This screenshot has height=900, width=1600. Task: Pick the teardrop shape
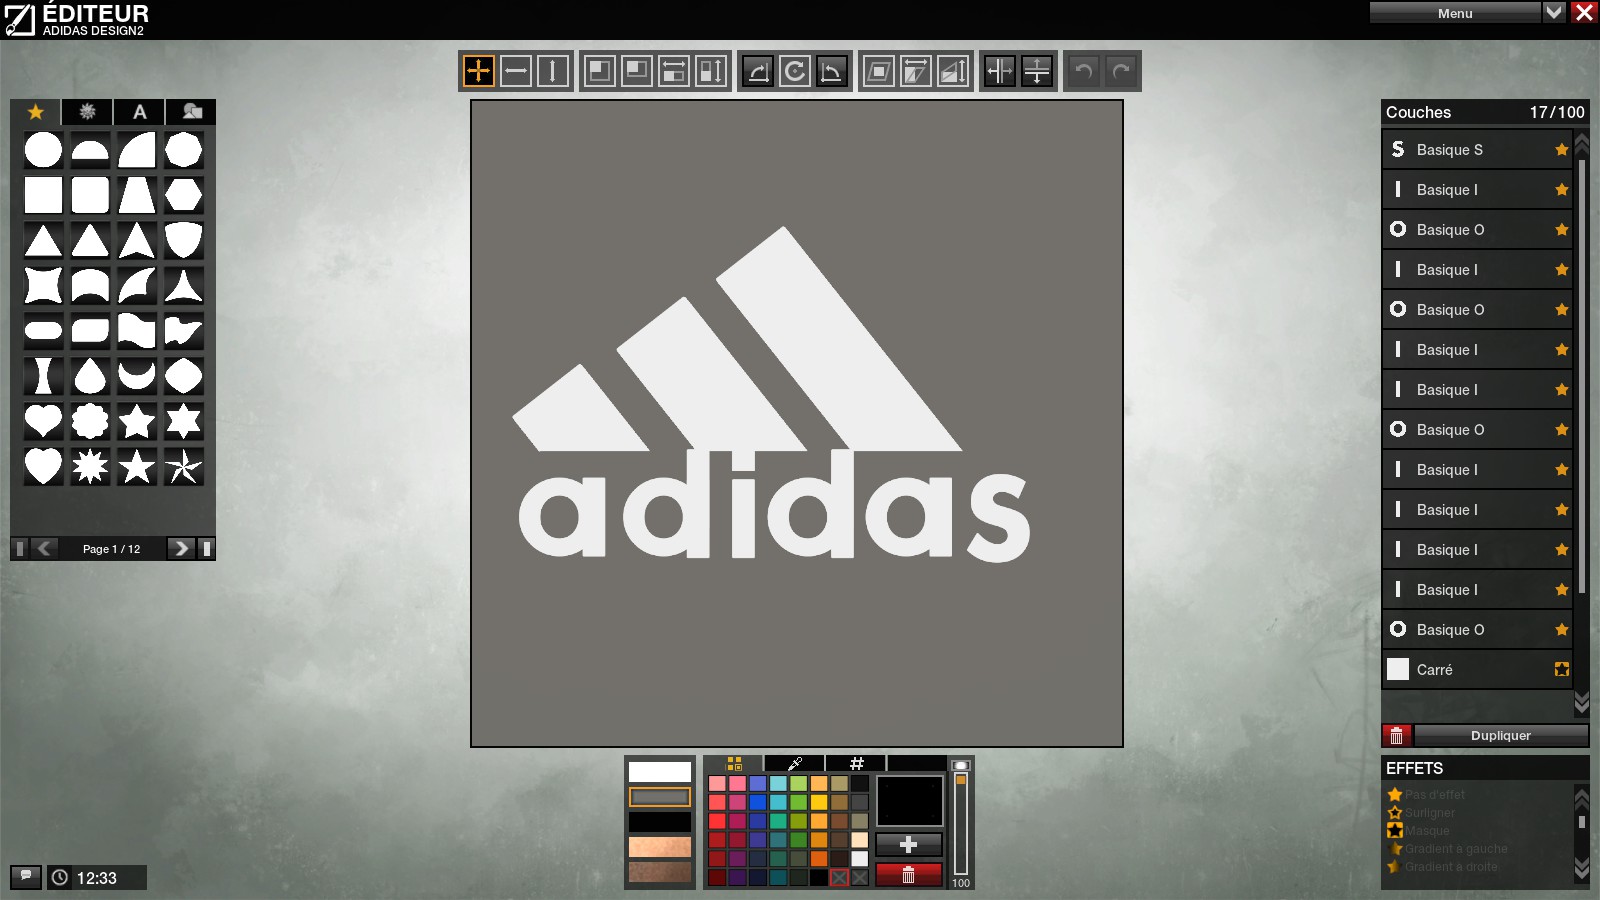(90, 376)
